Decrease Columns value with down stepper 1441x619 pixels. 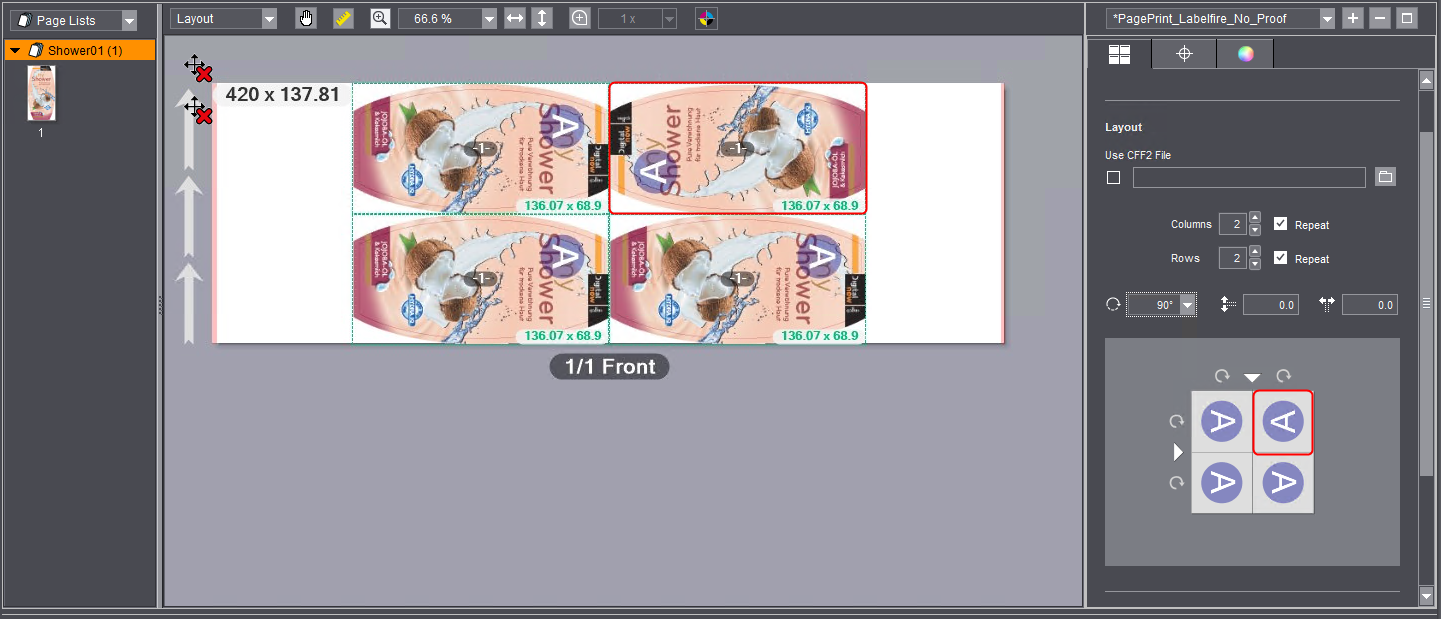tap(1255, 230)
